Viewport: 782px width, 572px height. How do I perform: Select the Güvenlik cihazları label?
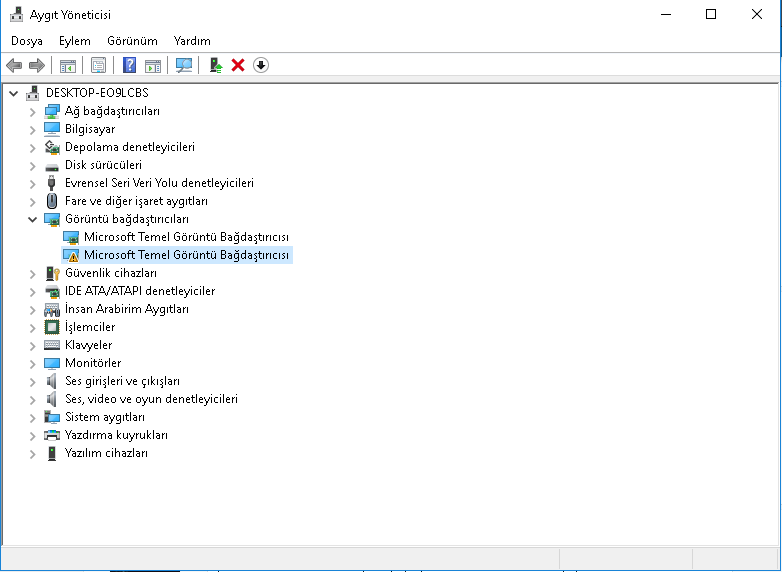click(111, 273)
